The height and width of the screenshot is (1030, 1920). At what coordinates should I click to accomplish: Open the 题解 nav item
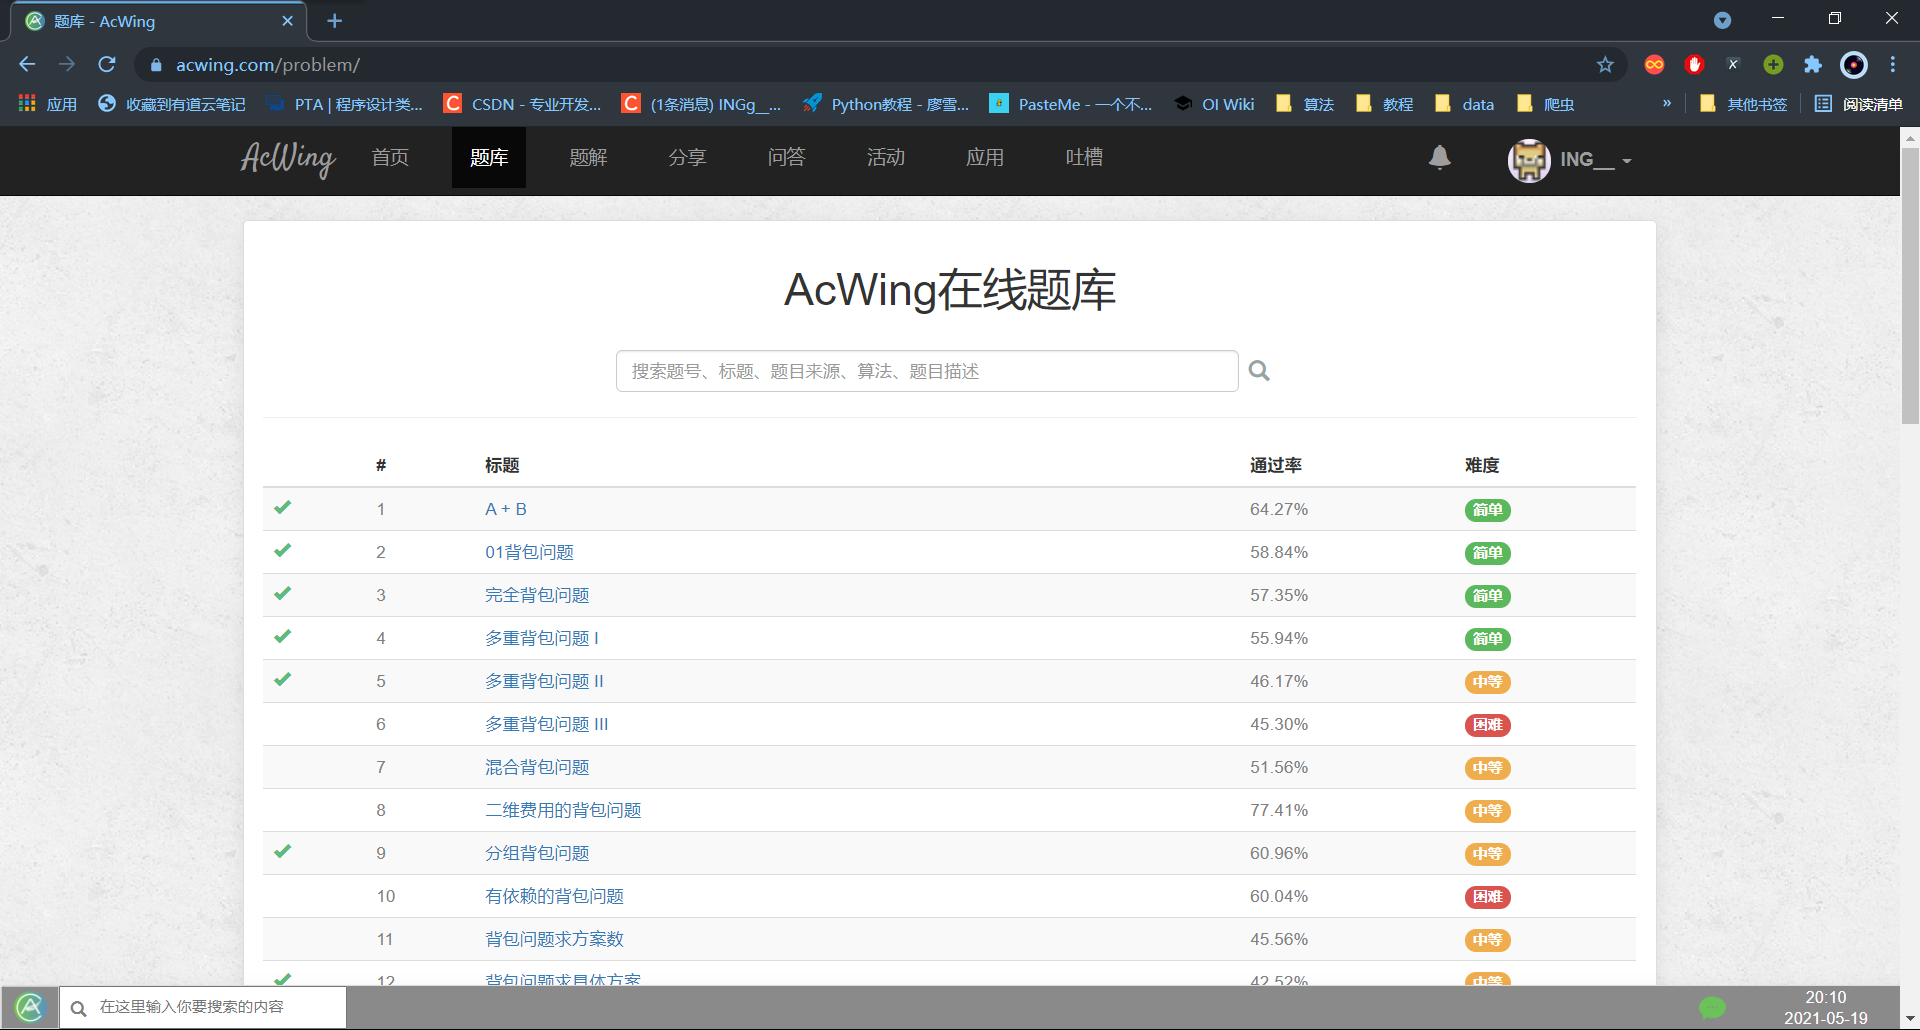[x=588, y=157]
